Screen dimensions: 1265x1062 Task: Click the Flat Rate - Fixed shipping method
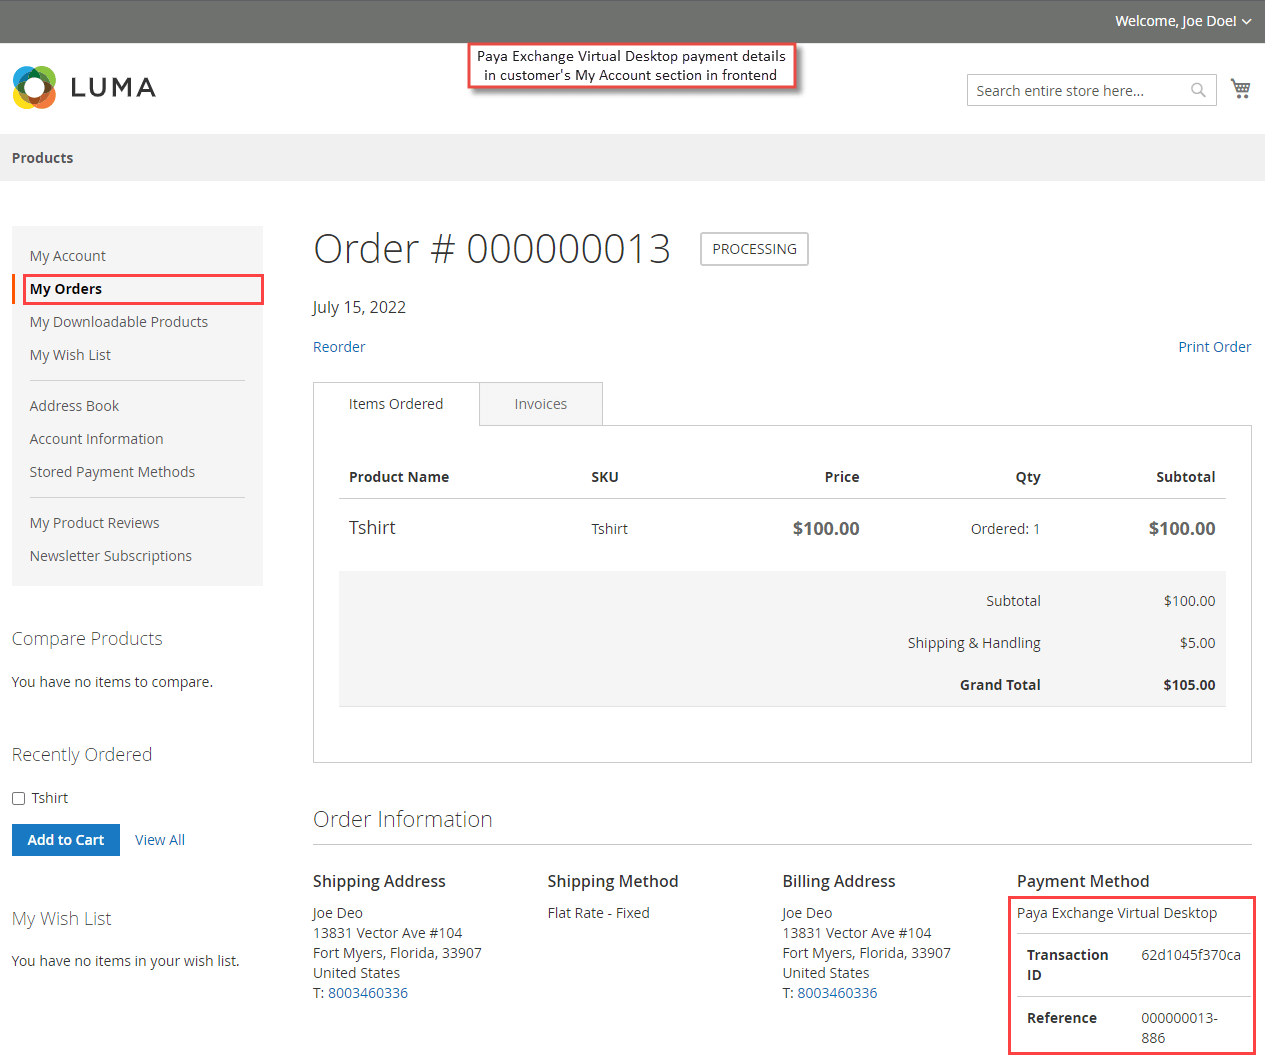598,913
